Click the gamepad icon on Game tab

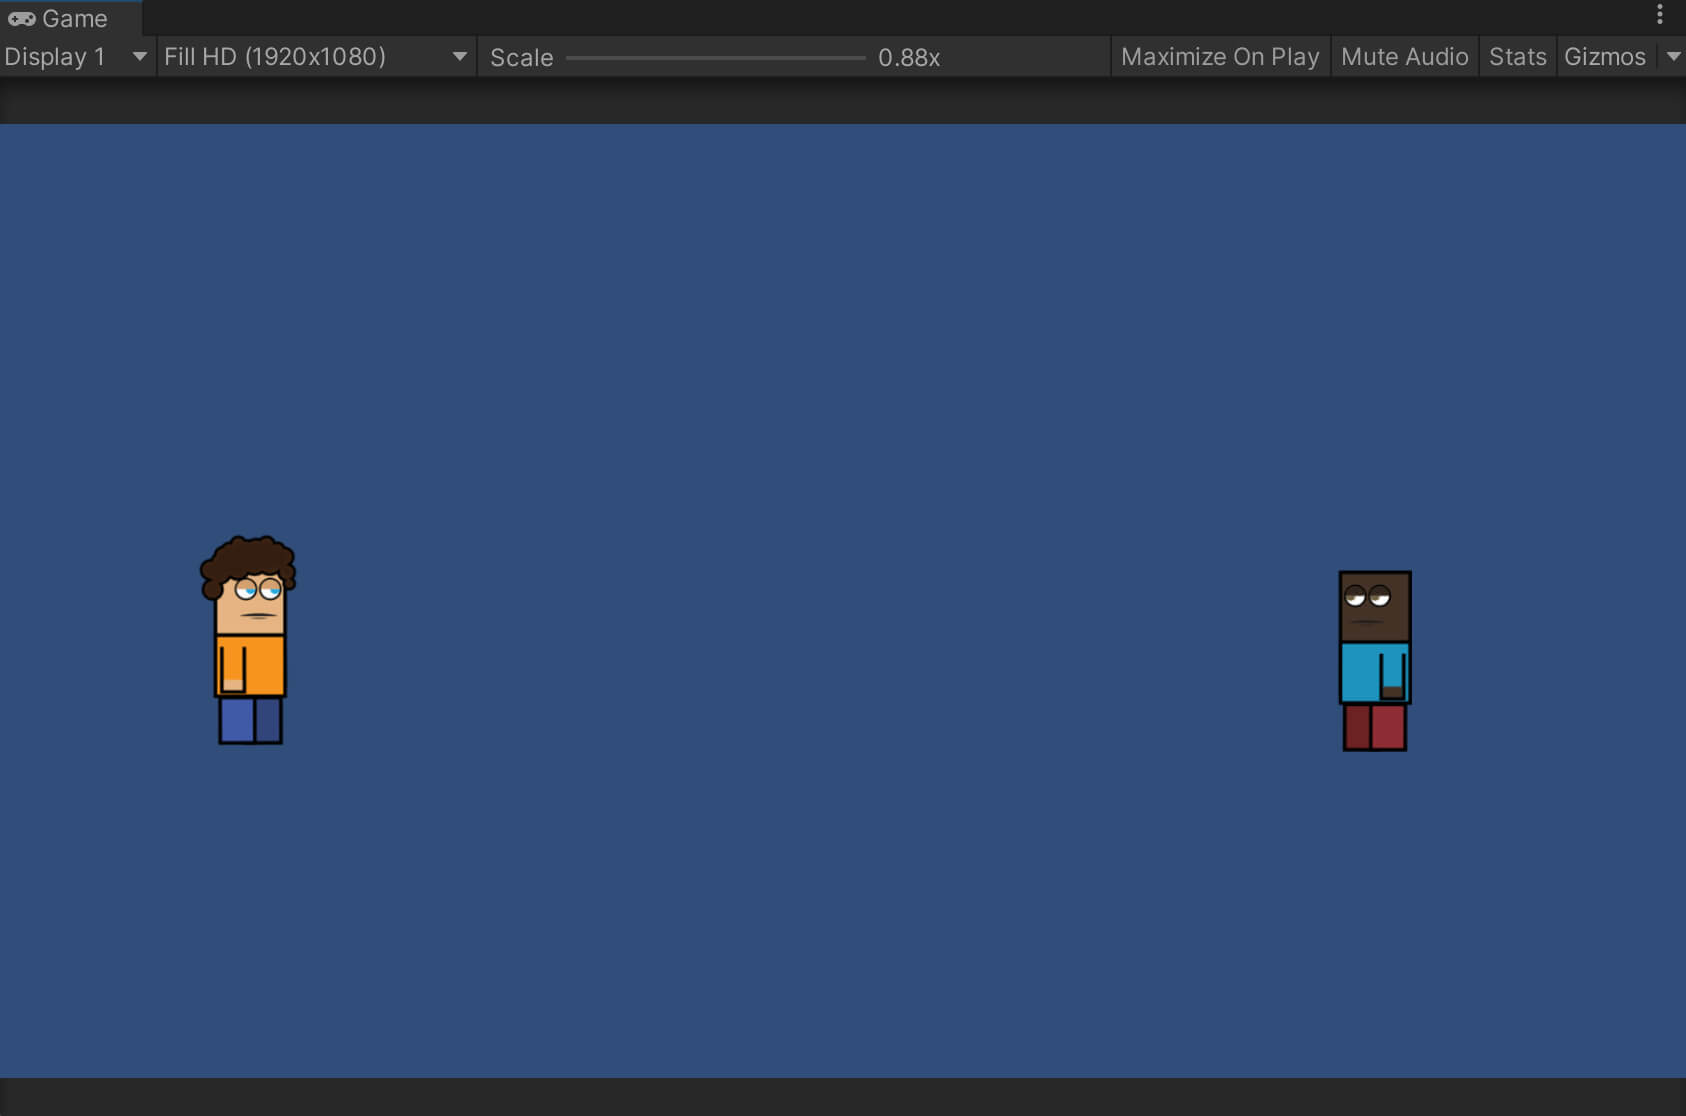click(22, 19)
